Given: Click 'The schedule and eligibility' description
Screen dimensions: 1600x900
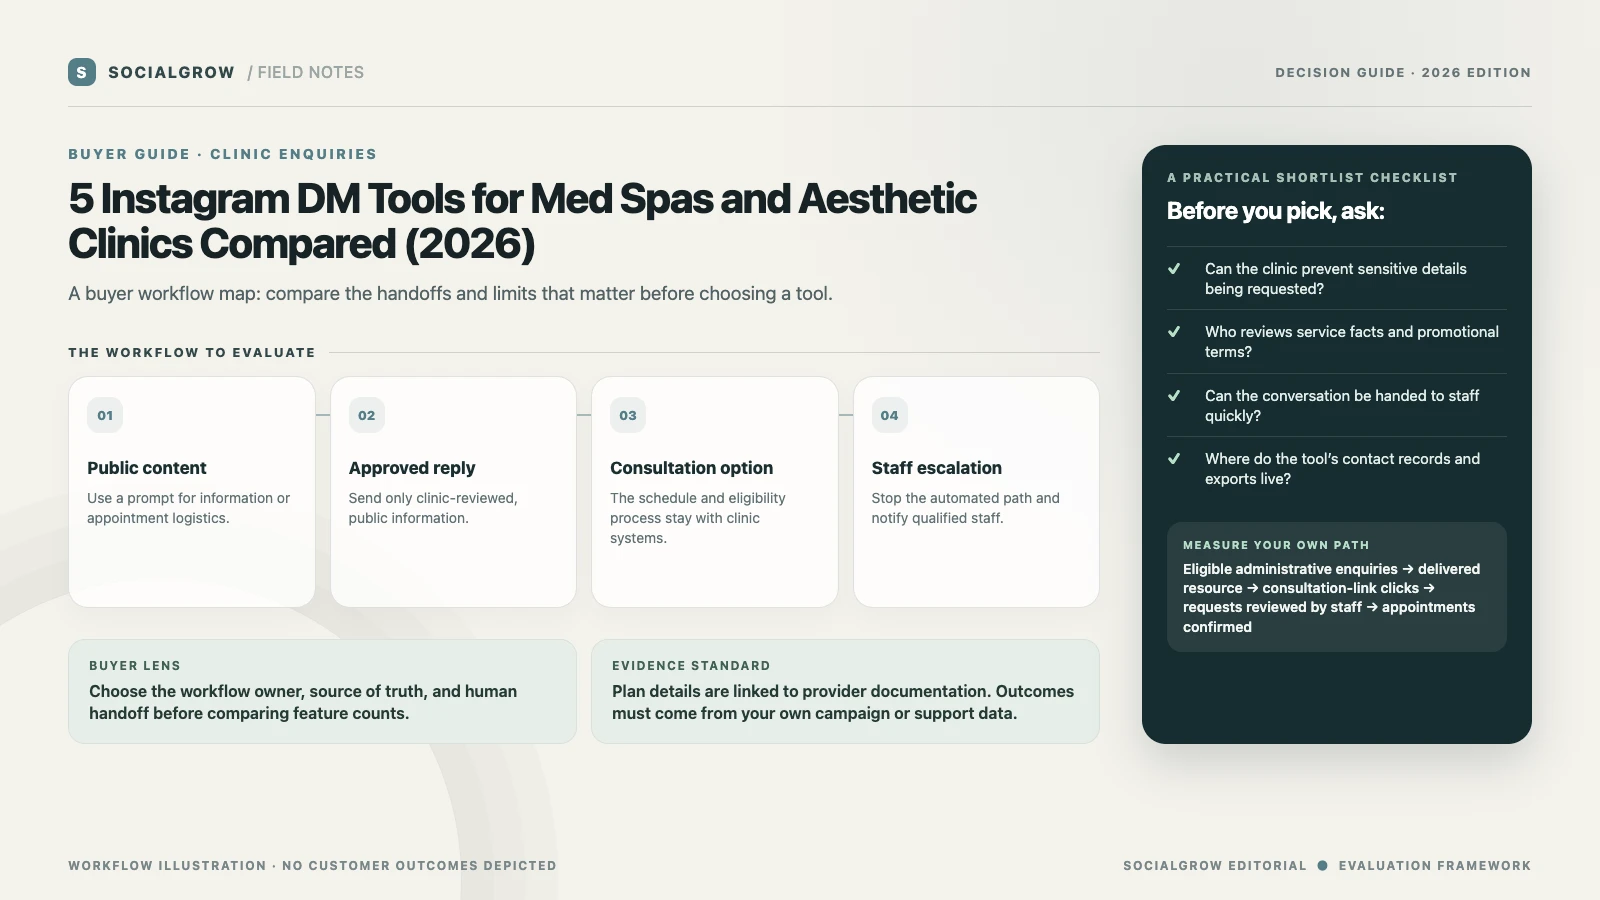Looking at the screenshot, I should (698, 518).
